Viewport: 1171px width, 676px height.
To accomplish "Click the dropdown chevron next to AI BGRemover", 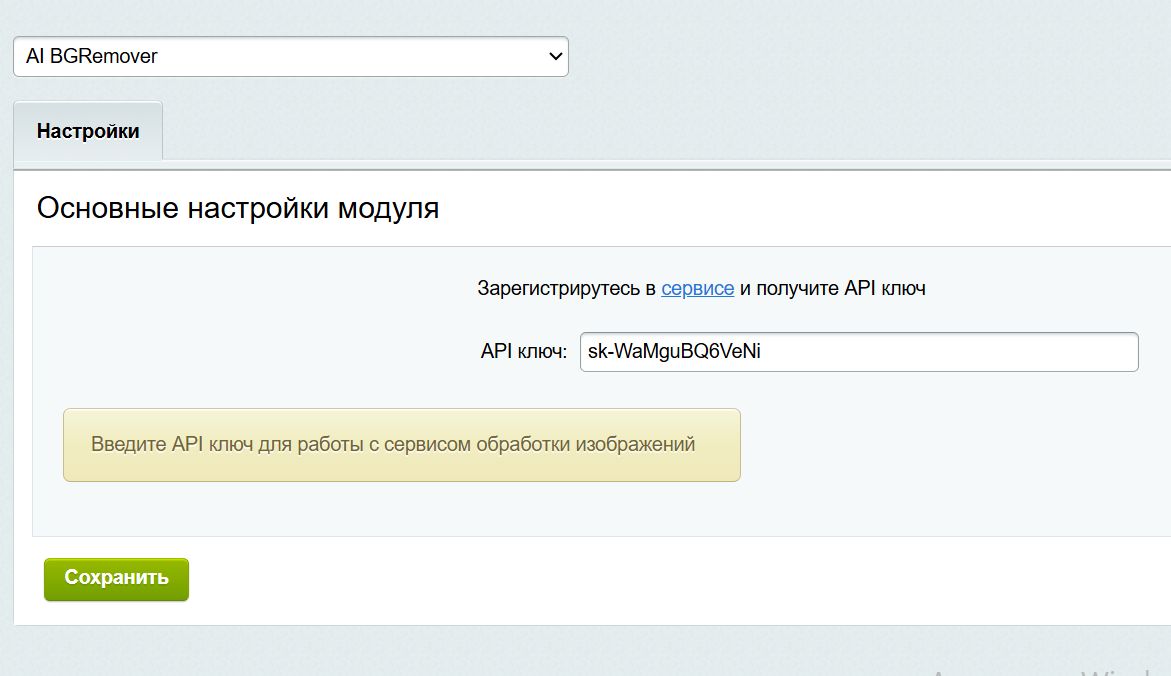I will (554, 57).
